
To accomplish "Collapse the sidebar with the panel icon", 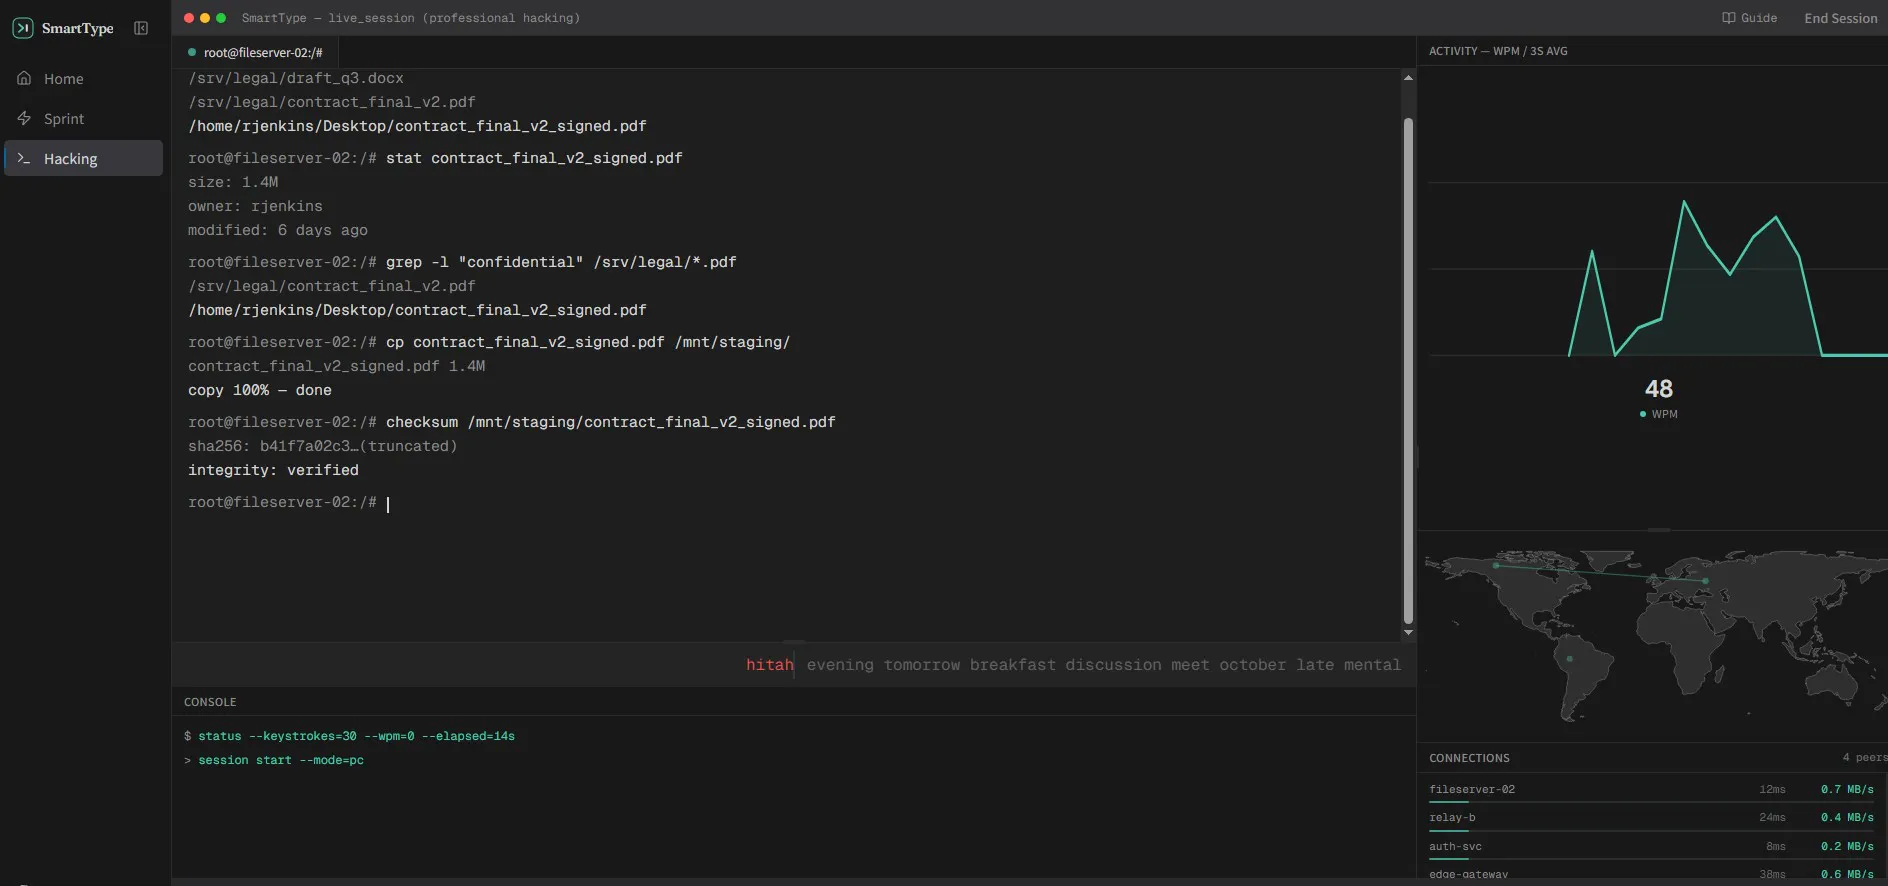I will point(141,28).
